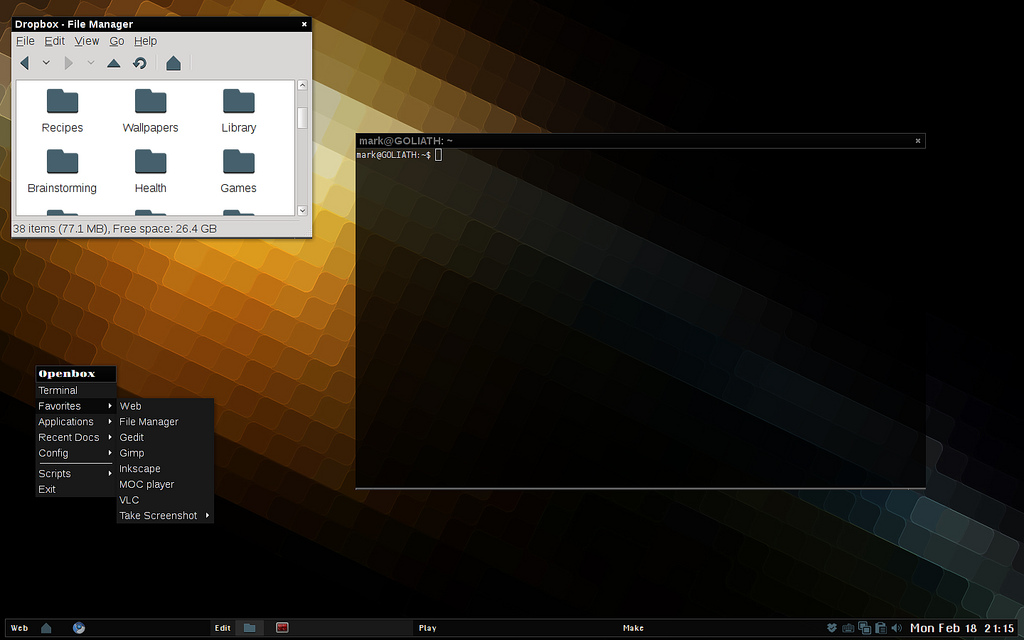Launch the Chromium browser from taskbar

point(79,628)
